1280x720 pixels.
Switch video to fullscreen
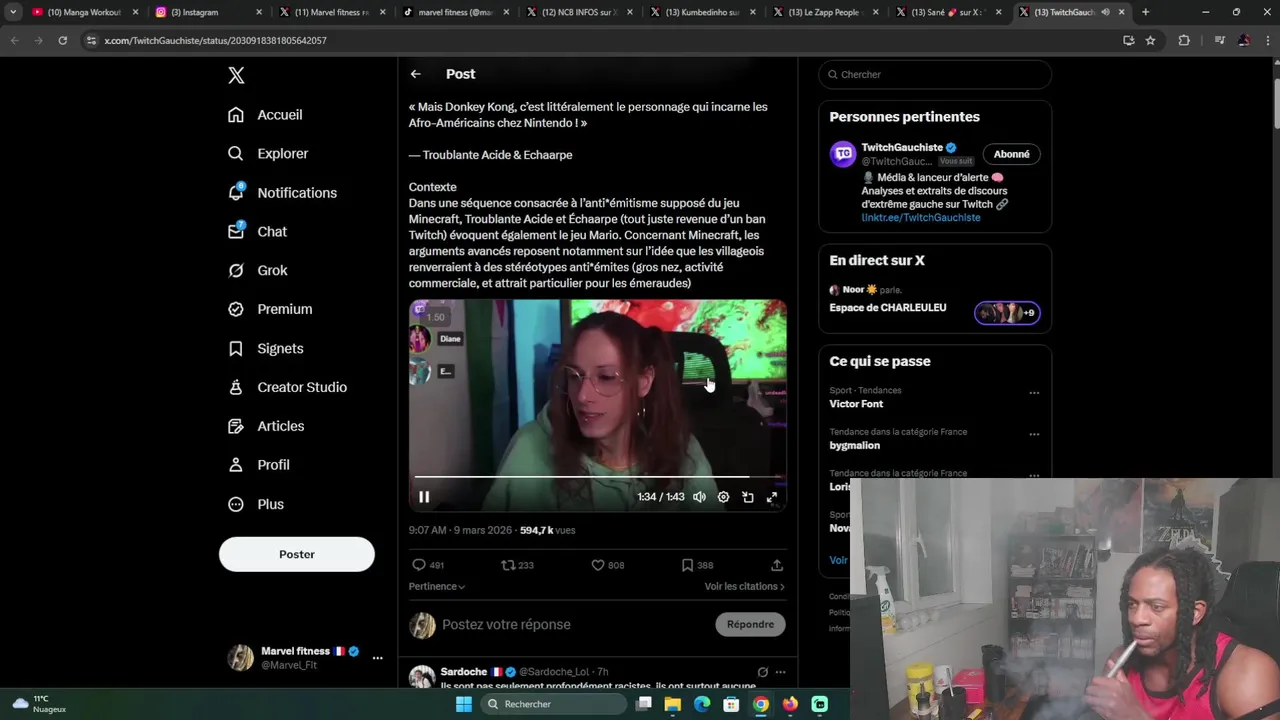tap(772, 497)
